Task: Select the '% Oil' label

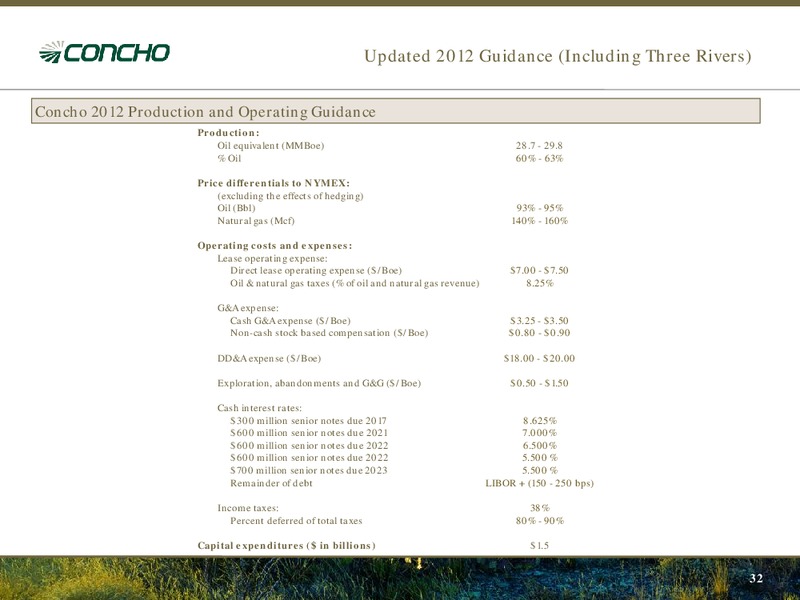Action: (229, 158)
